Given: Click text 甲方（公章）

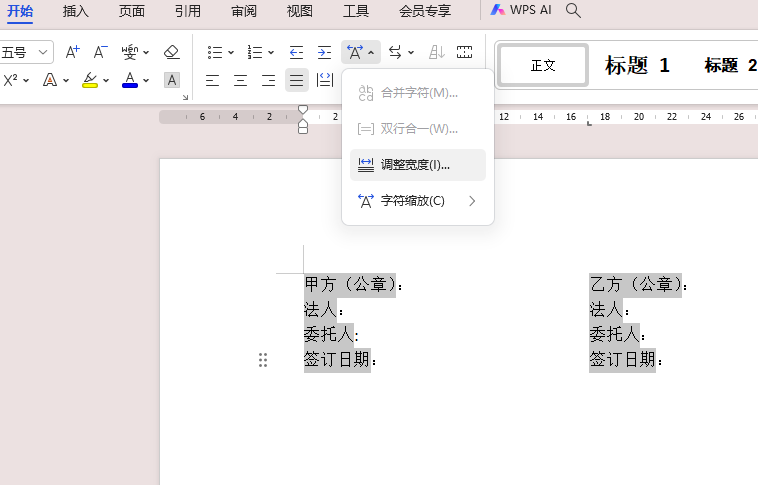Looking at the screenshot, I should (350, 284).
